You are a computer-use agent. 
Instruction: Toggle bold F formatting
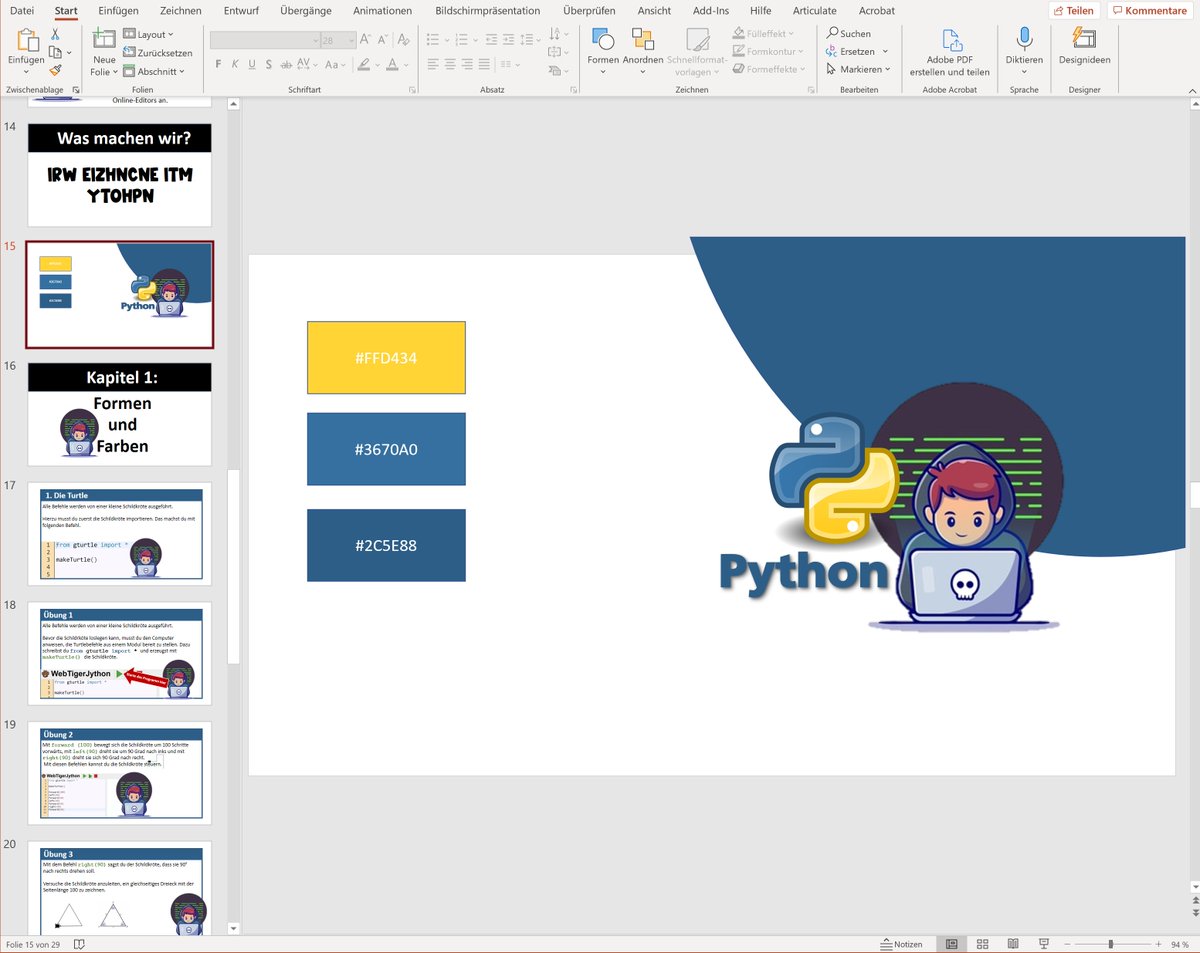click(x=219, y=64)
